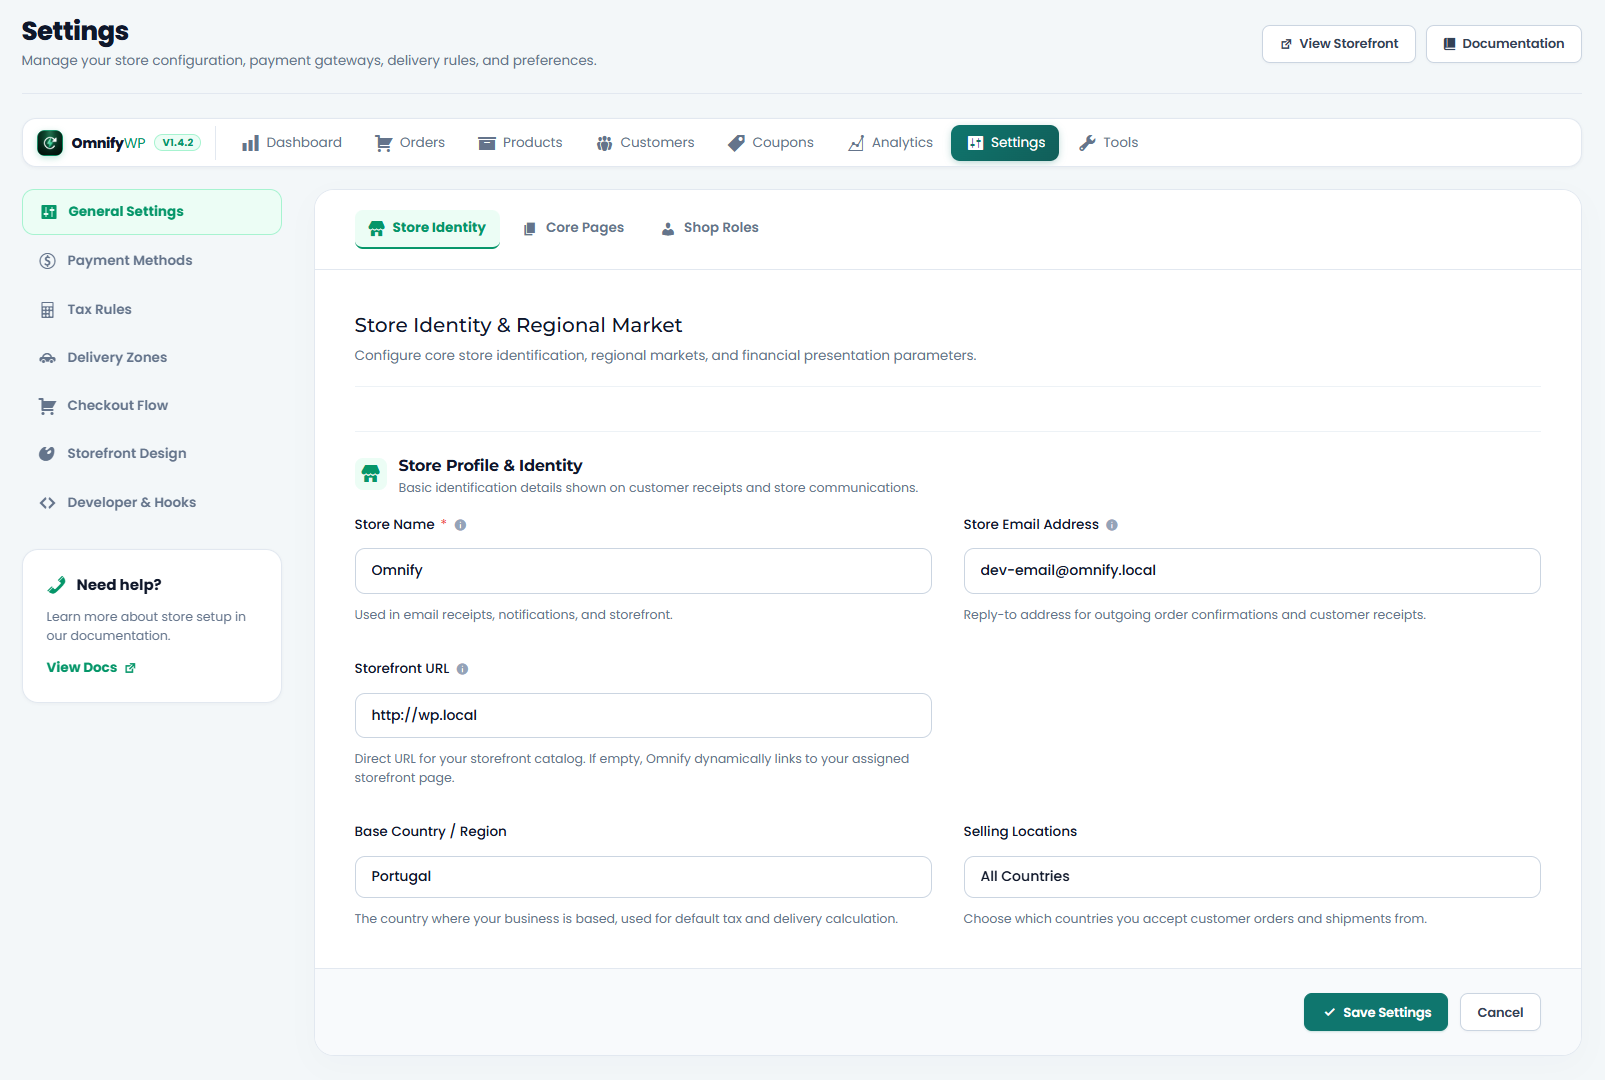Viewport: 1605px width, 1080px height.
Task: Click the Delivery Zones car icon
Action: click(x=47, y=358)
